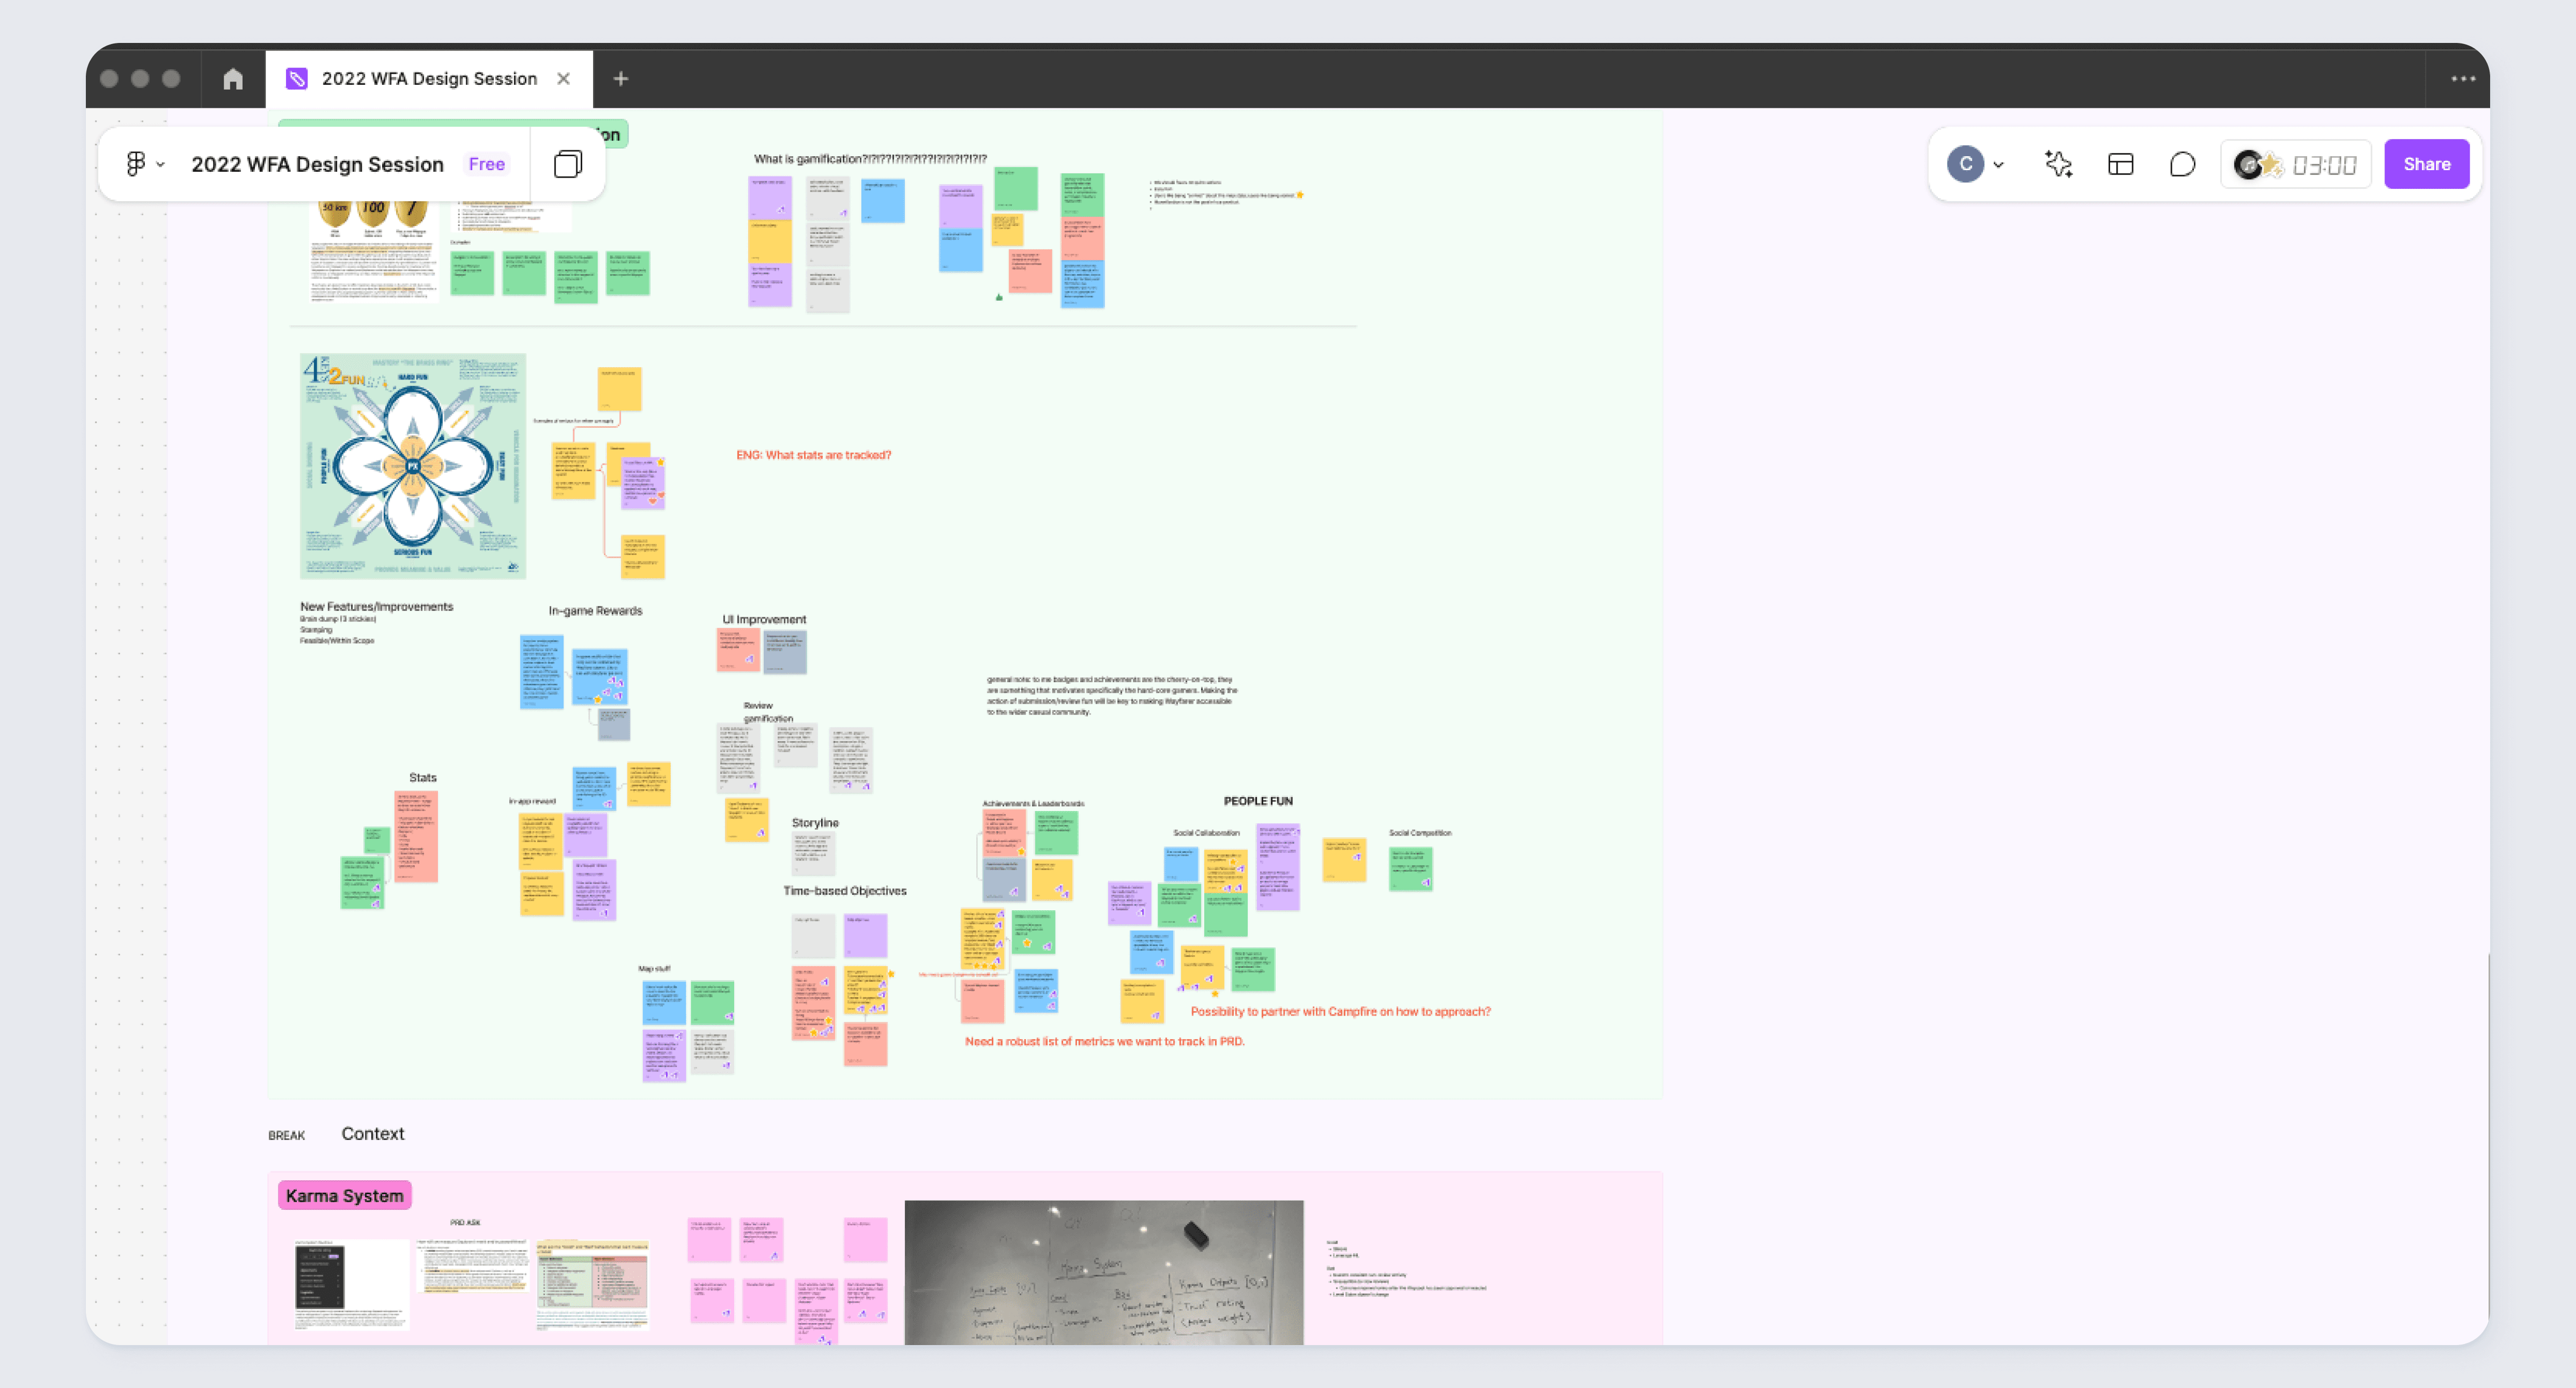The height and width of the screenshot is (1388, 2576).
Task: Select the Karma System section label
Action: (x=344, y=1195)
